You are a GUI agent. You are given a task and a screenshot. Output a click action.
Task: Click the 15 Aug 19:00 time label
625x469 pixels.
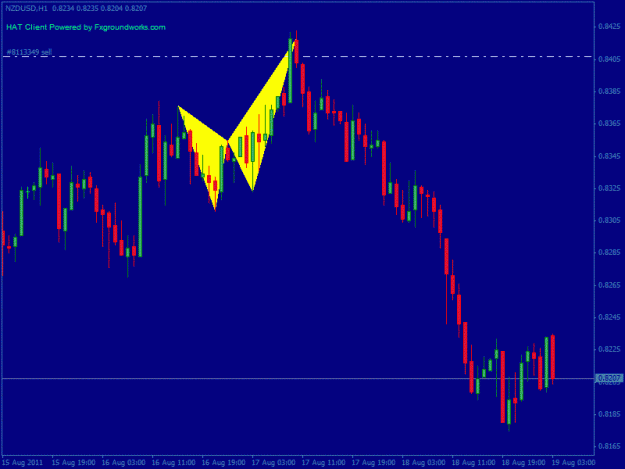click(x=74, y=462)
